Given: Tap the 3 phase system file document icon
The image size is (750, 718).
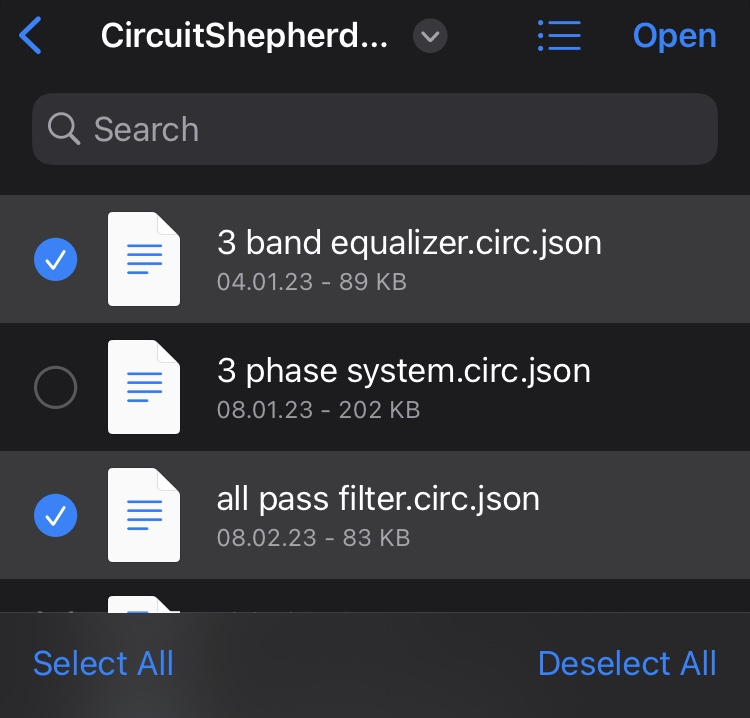Looking at the screenshot, I should [x=144, y=387].
